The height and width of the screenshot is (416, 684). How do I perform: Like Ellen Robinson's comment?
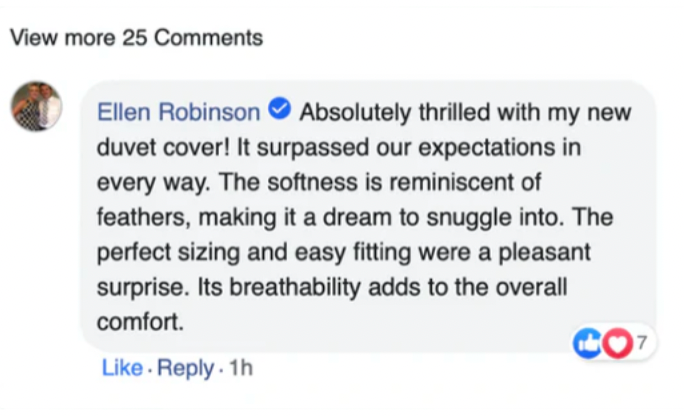(x=121, y=368)
